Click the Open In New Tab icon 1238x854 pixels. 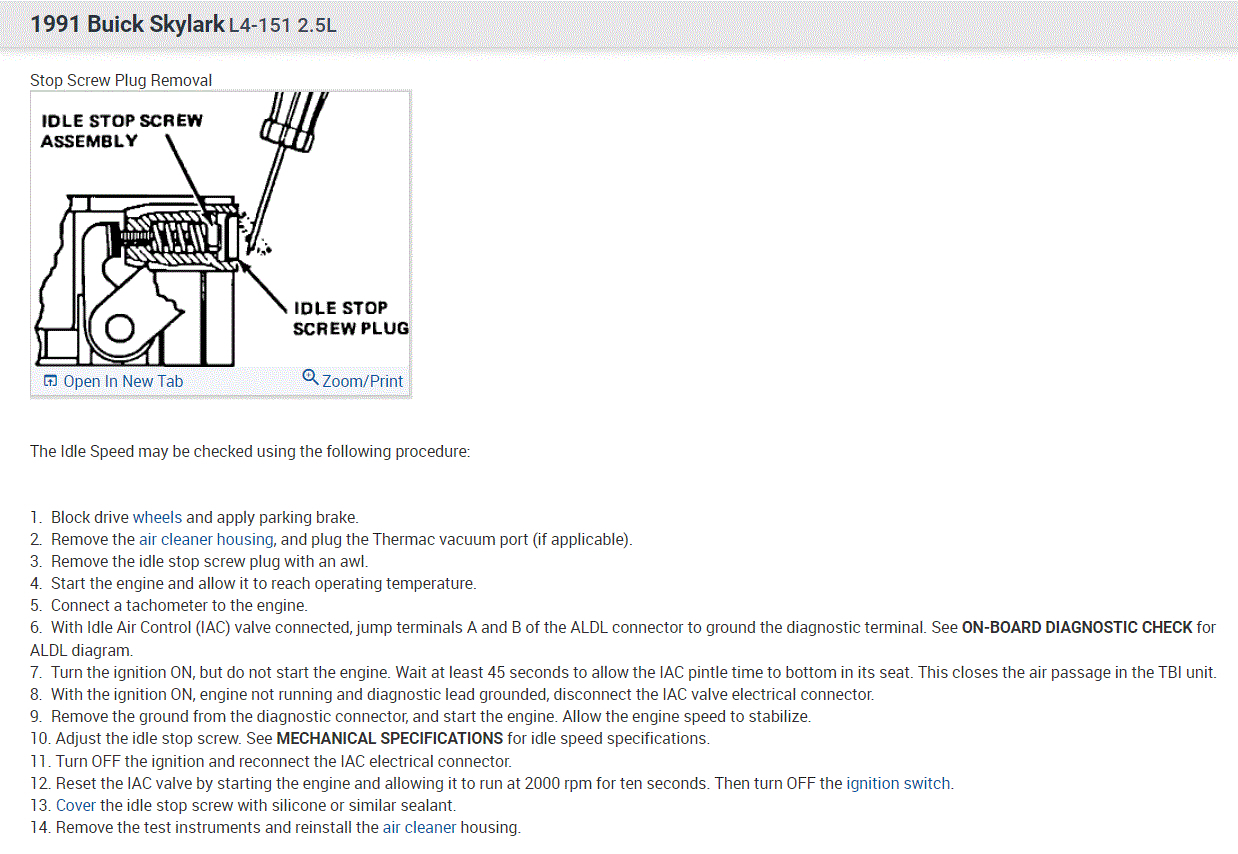click(50, 381)
